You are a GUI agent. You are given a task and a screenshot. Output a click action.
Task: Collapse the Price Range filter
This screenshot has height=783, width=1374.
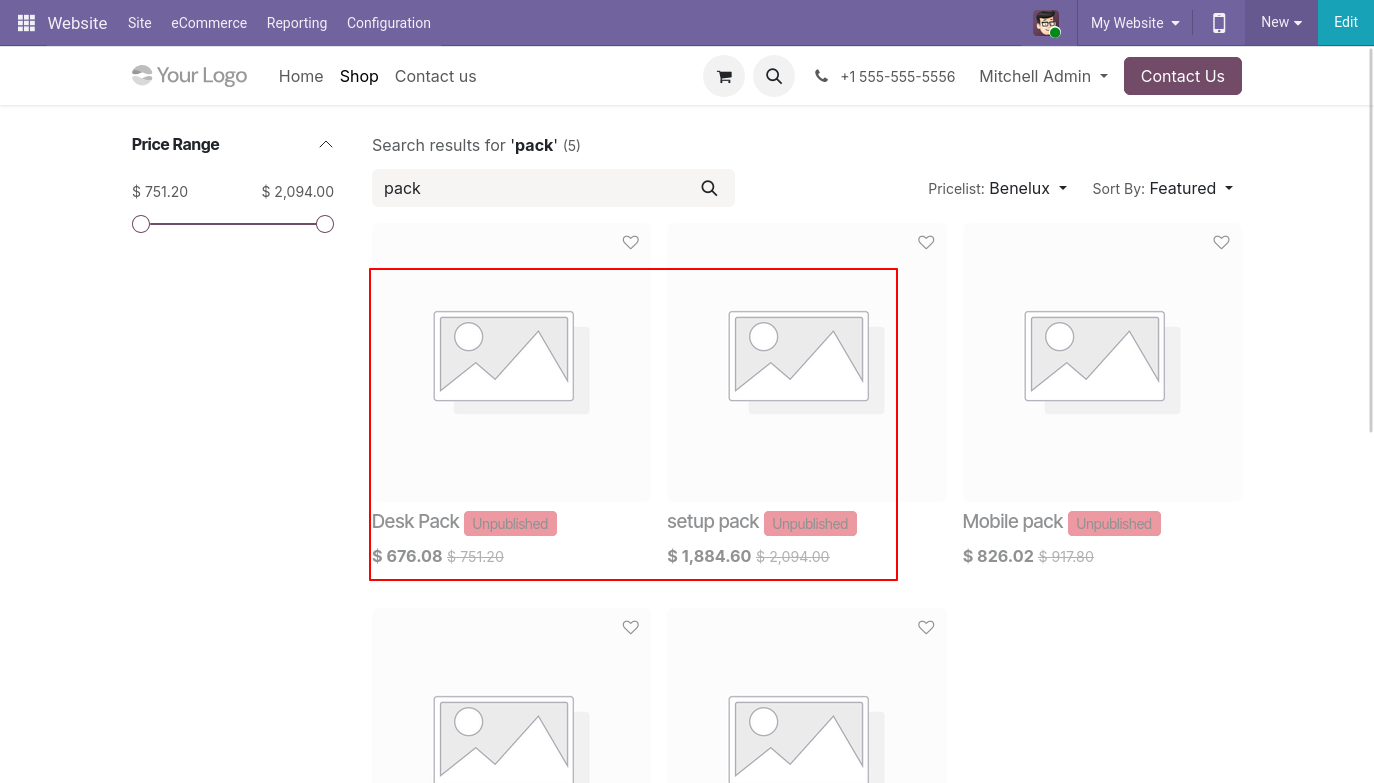point(326,145)
